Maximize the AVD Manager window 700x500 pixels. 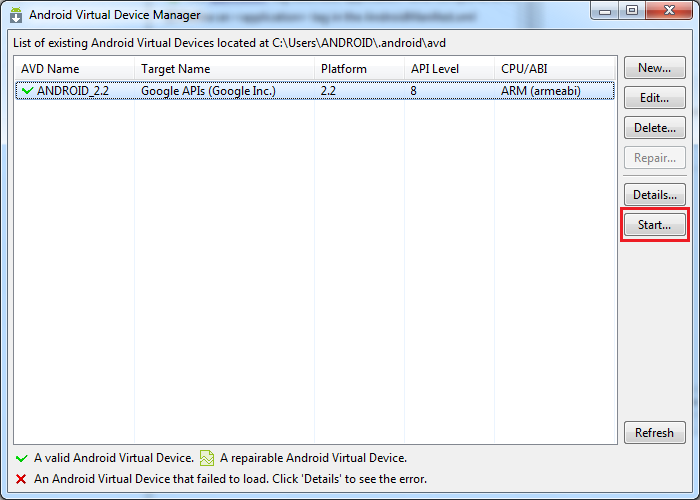coord(632,10)
